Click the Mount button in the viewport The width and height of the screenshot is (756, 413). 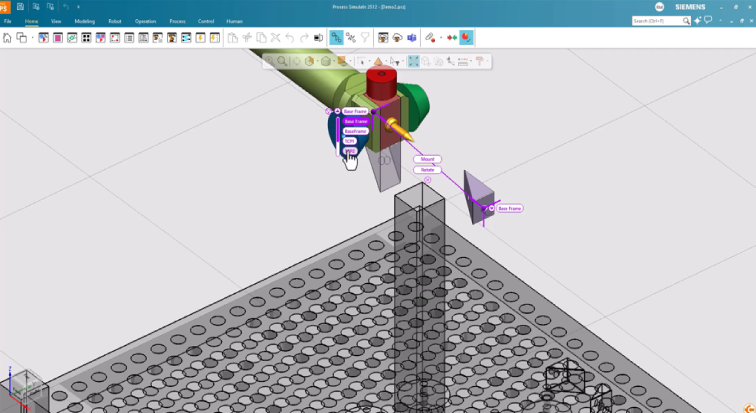click(x=427, y=159)
